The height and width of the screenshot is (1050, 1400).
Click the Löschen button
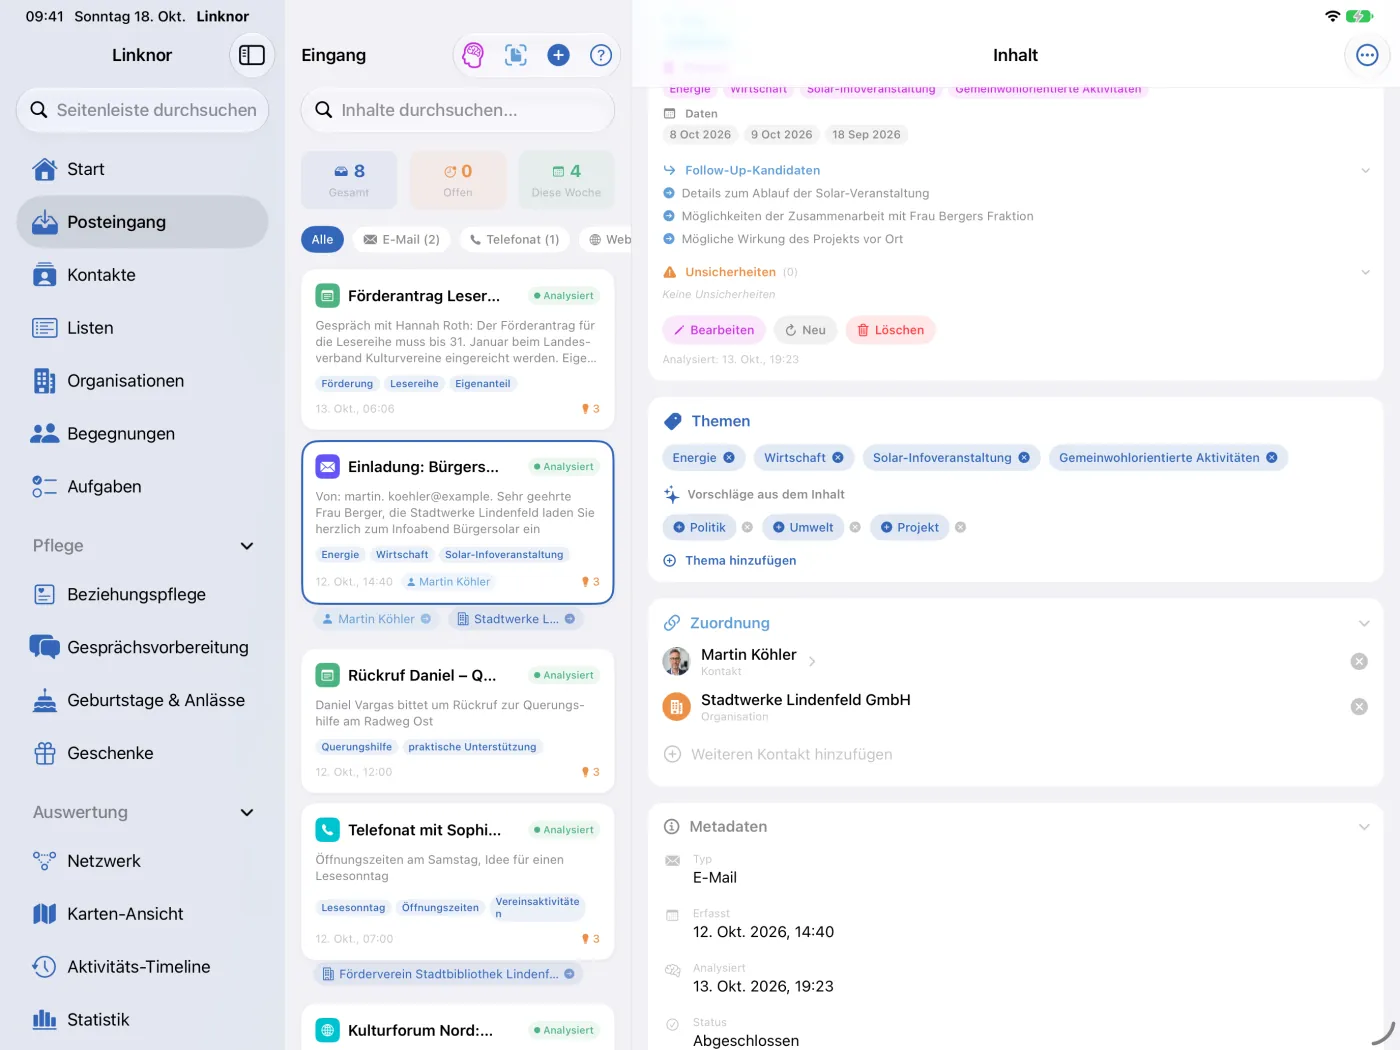pyautogui.click(x=890, y=330)
